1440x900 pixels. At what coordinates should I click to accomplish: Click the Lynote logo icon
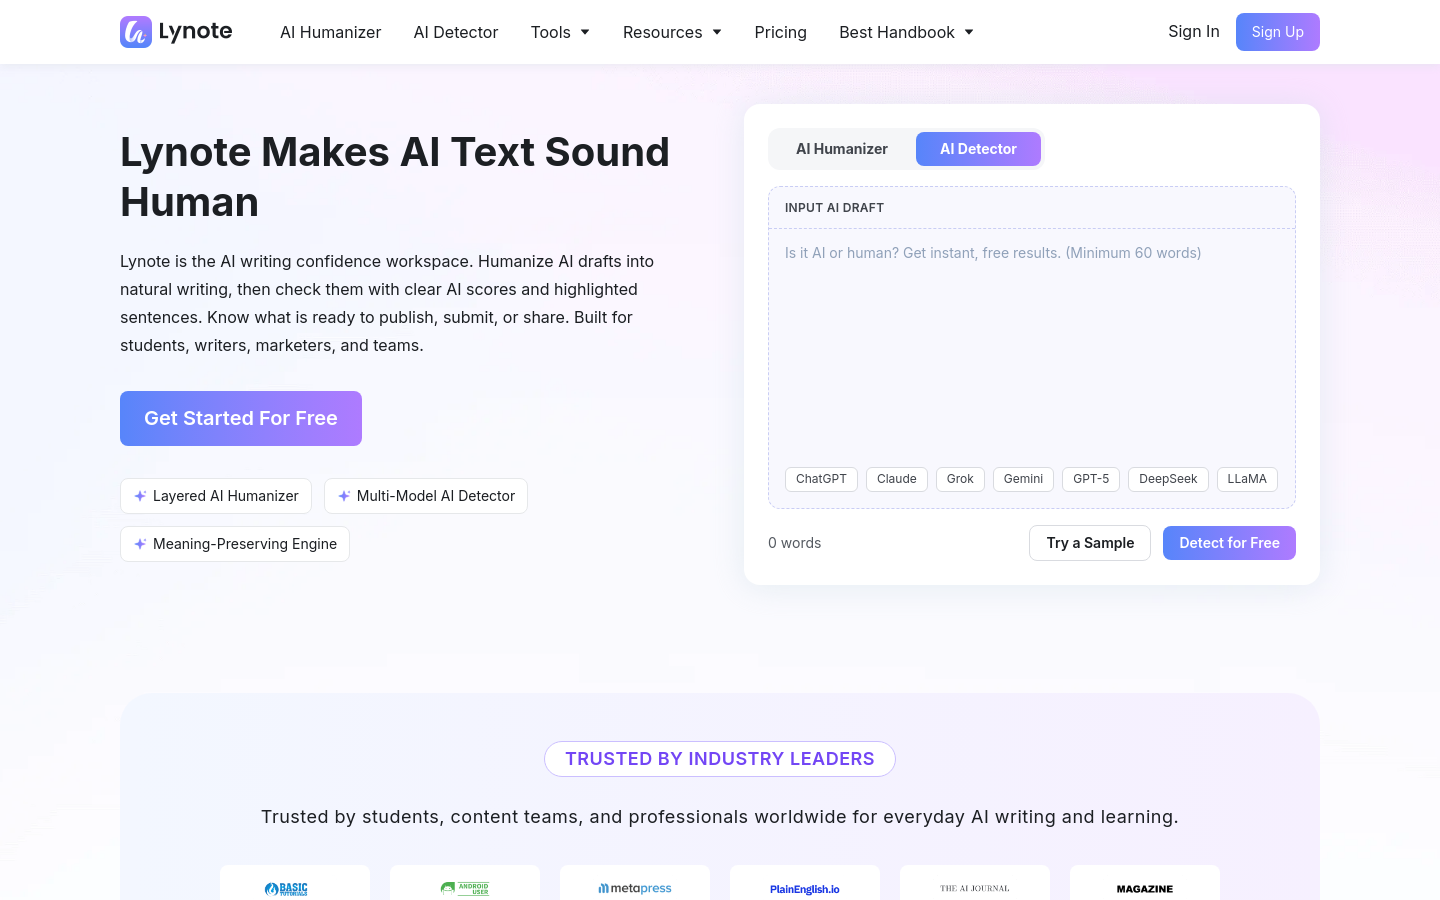136,32
